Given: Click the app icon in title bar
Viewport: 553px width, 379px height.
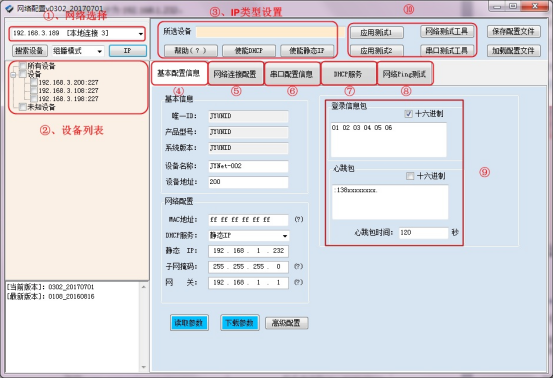Looking at the screenshot, I should point(9,8).
